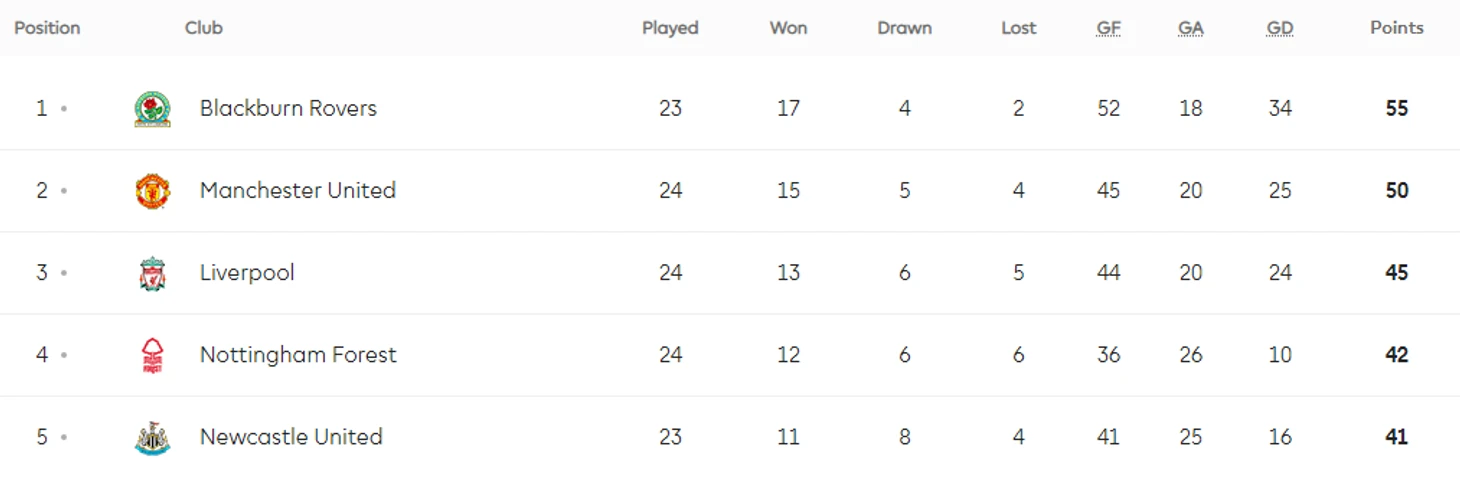This screenshot has width=1460, height=477.
Task: Click the Won column header
Action: 788,28
